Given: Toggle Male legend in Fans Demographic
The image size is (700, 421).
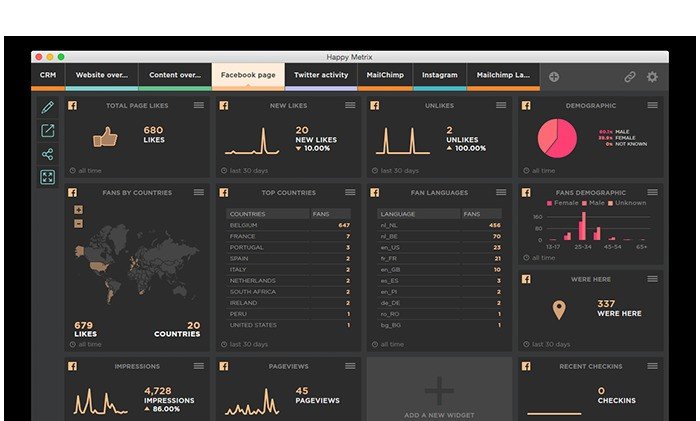Looking at the screenshot, I should pos(593,203).
